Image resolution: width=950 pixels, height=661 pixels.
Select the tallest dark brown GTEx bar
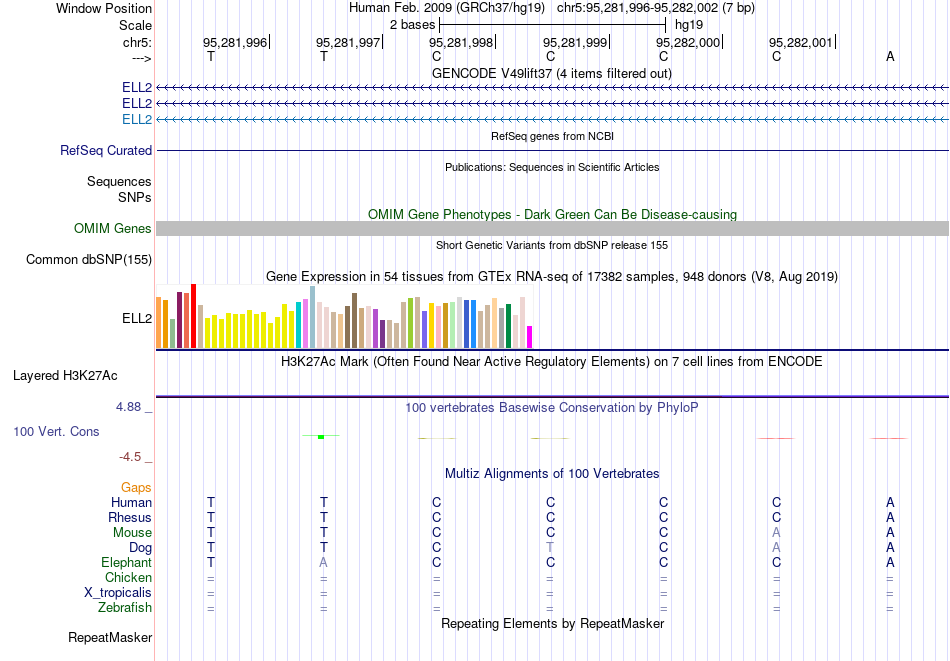pos(354,321)
